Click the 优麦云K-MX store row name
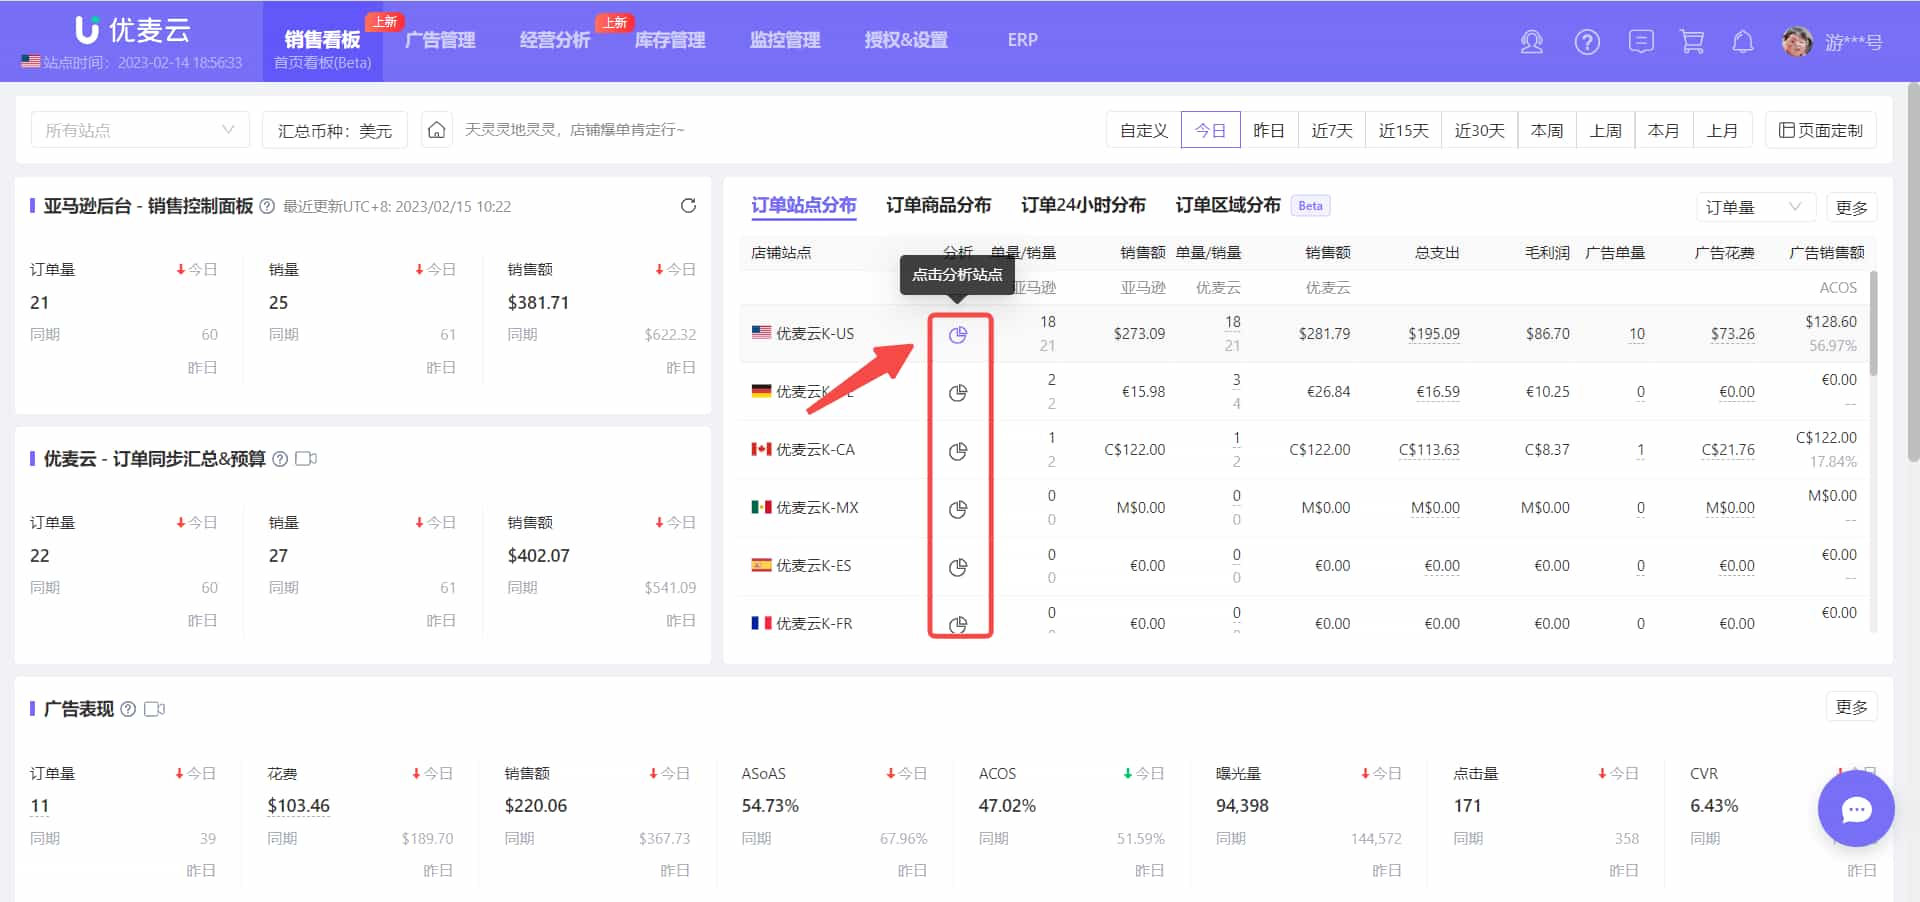1920x902 pixels. pos(817,508)
